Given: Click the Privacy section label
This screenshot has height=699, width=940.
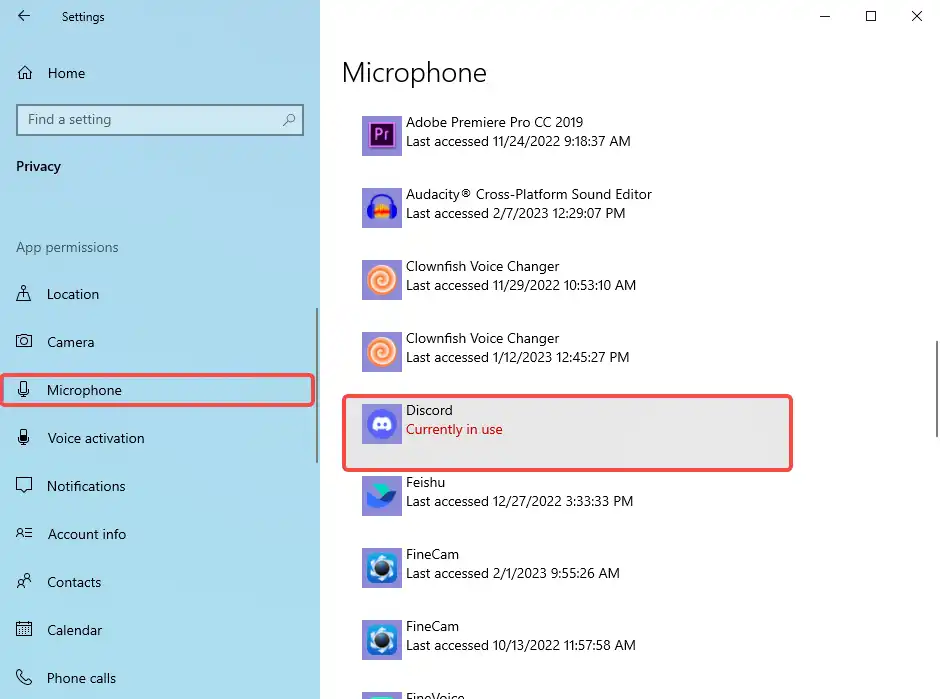Looking at the screenshot, I should [38, 167].
